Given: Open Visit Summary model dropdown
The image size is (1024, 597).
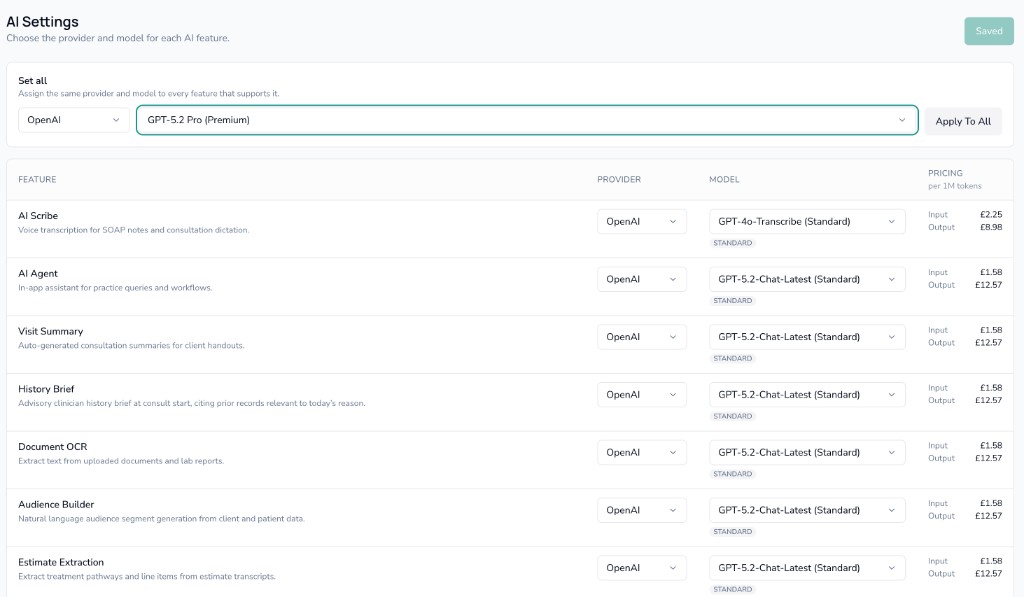Looking at the screenshot, I should tap(807, 337).
